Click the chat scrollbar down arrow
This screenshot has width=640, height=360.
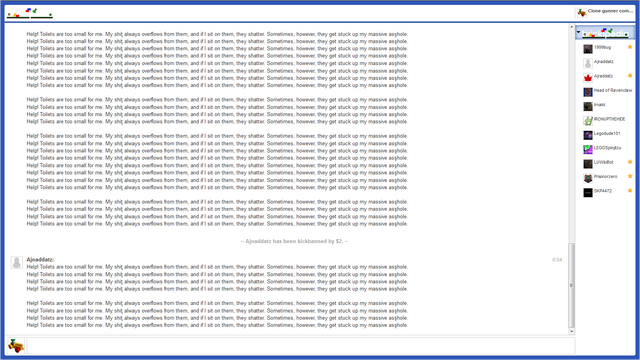[571, 331]
